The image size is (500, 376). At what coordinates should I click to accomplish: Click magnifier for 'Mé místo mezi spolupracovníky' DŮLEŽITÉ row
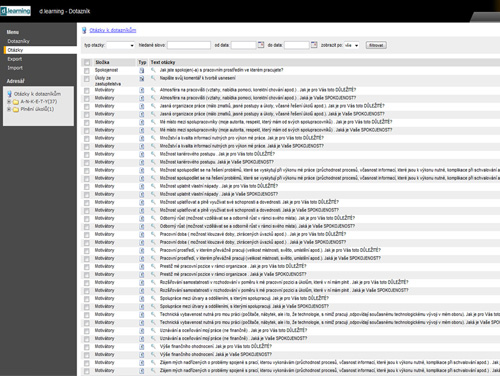(x=153, y=122)
